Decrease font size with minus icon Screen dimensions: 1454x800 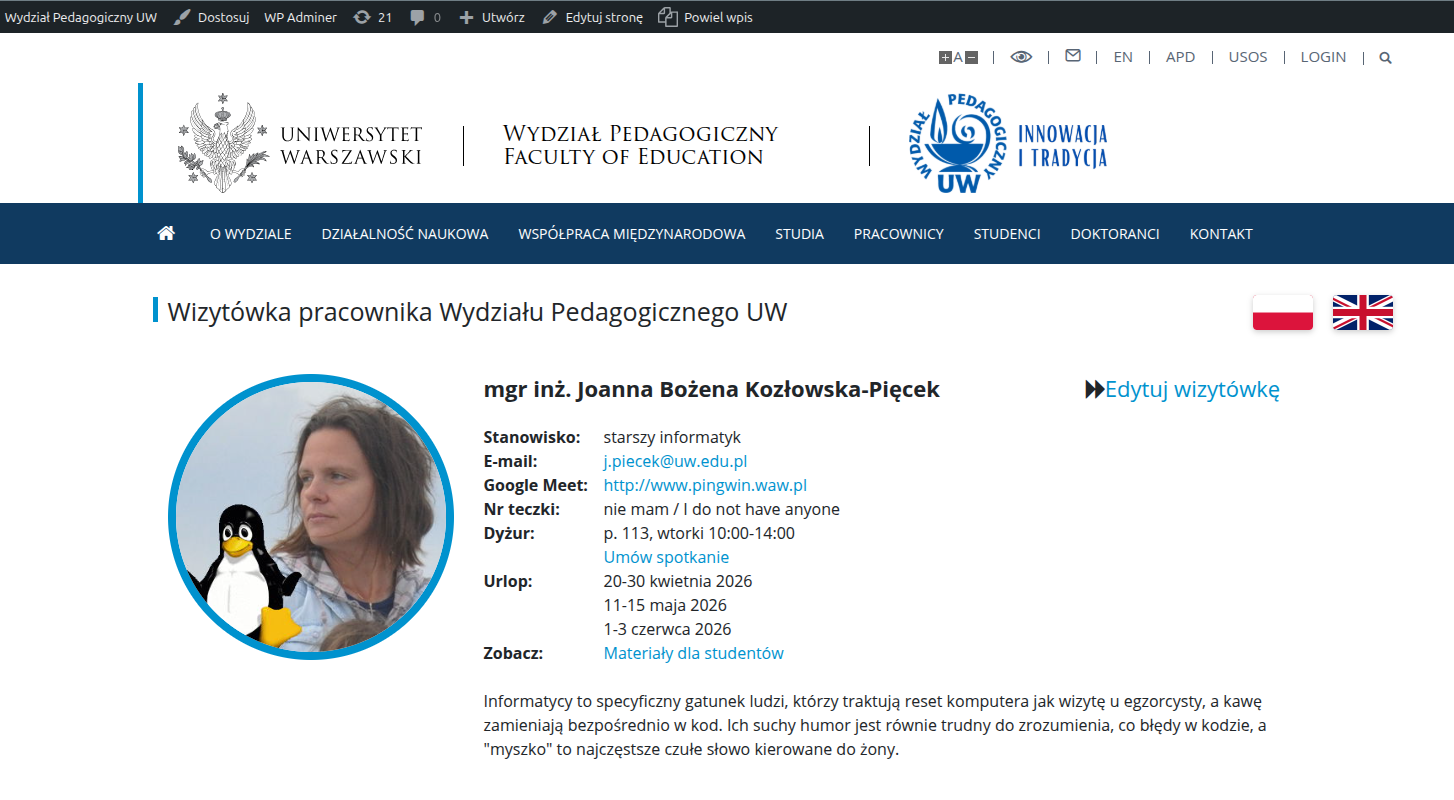tap(971, 57)
